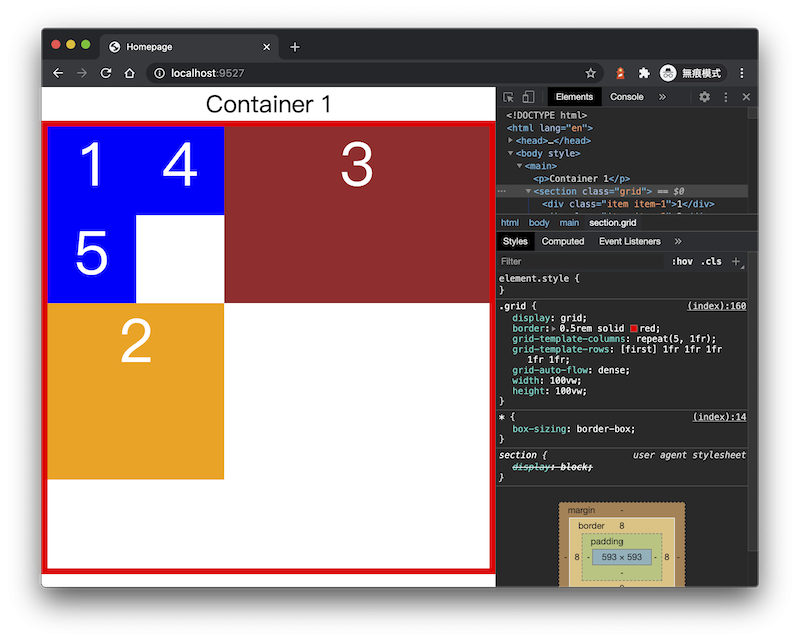The width and height of the screenshot is (800, 642).
Task: Close the DevTools panel
Action: point(746,97)
